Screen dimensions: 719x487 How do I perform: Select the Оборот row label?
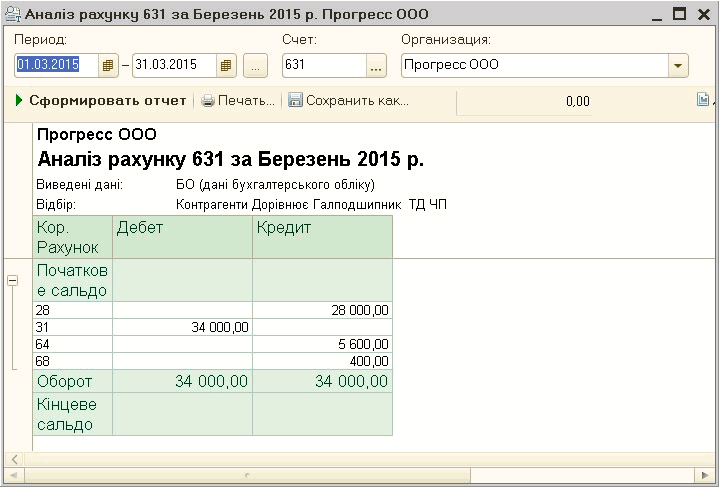coord(72,381)
